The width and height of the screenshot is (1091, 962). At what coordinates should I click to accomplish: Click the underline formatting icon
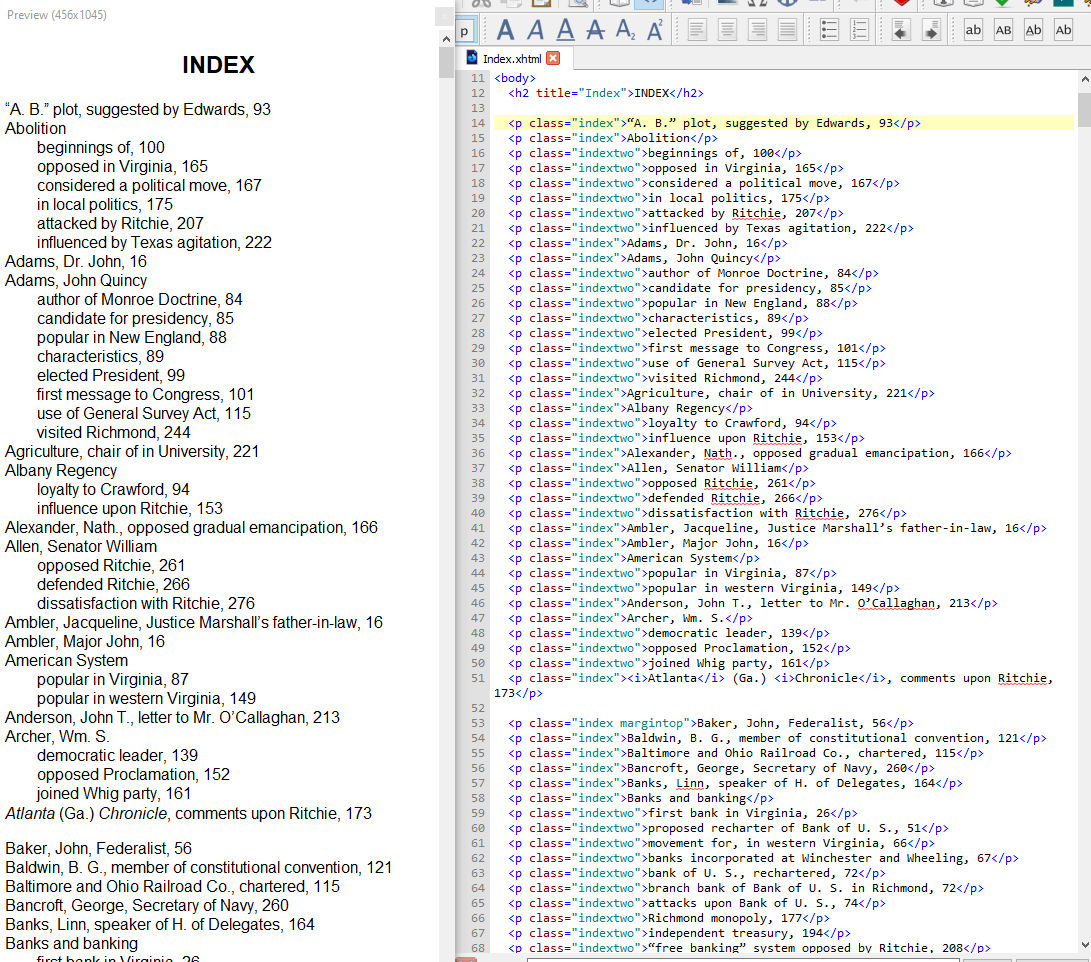click(566, 30)
